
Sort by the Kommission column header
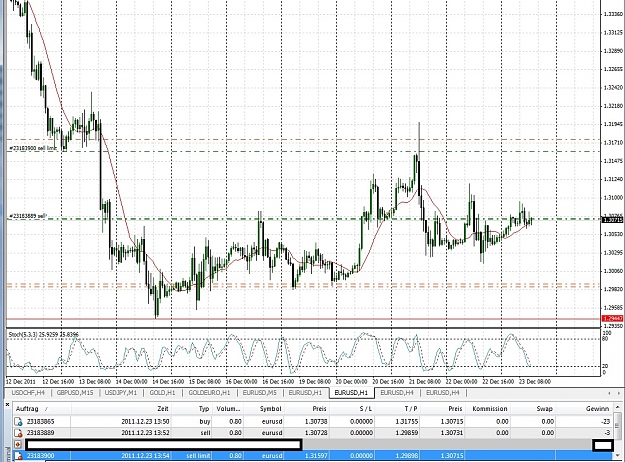point(490,409)
